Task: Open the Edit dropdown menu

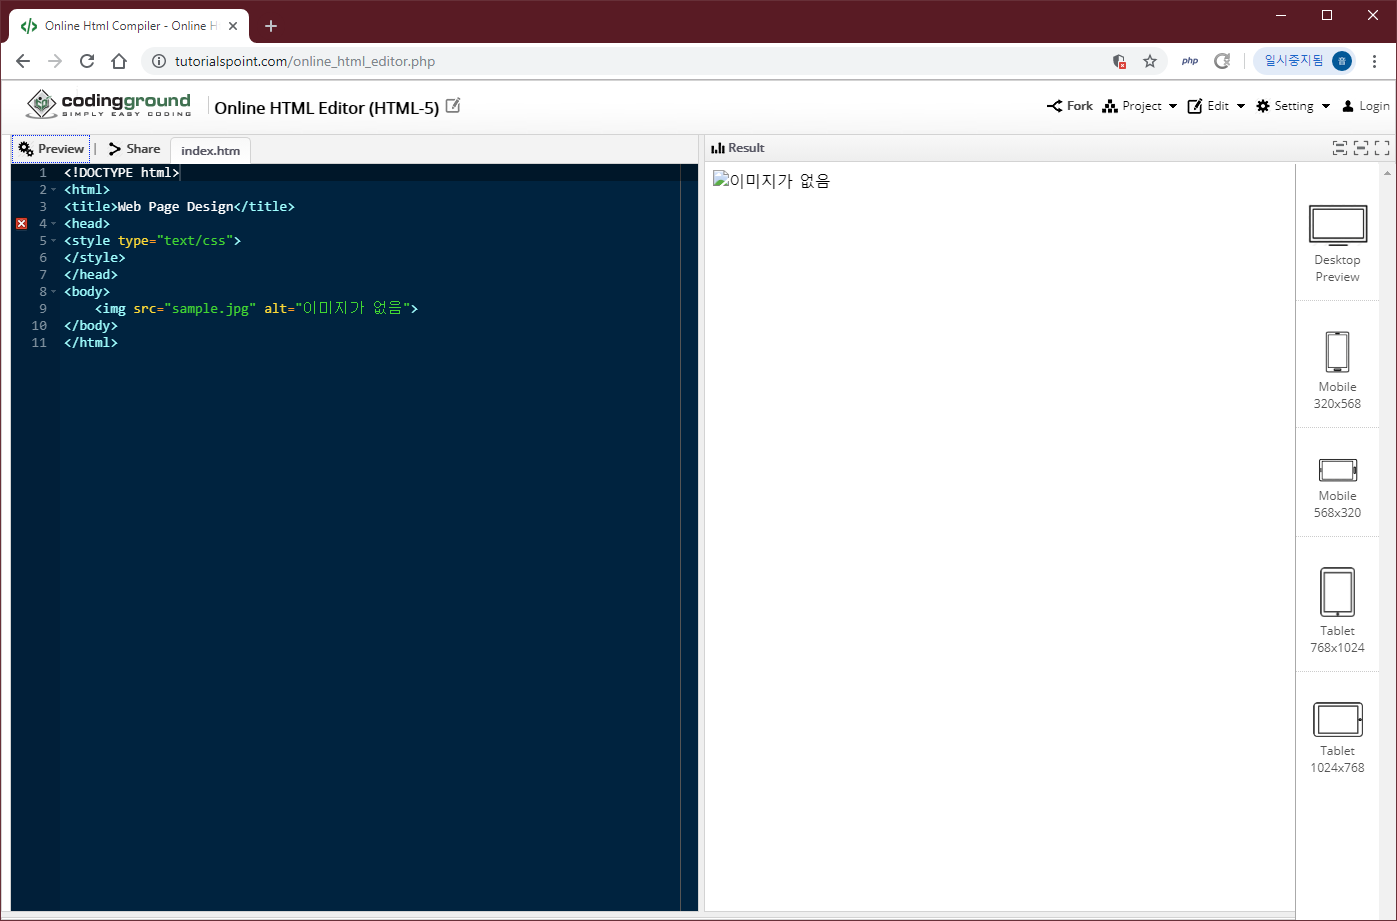Action: tap(1216, 106)
